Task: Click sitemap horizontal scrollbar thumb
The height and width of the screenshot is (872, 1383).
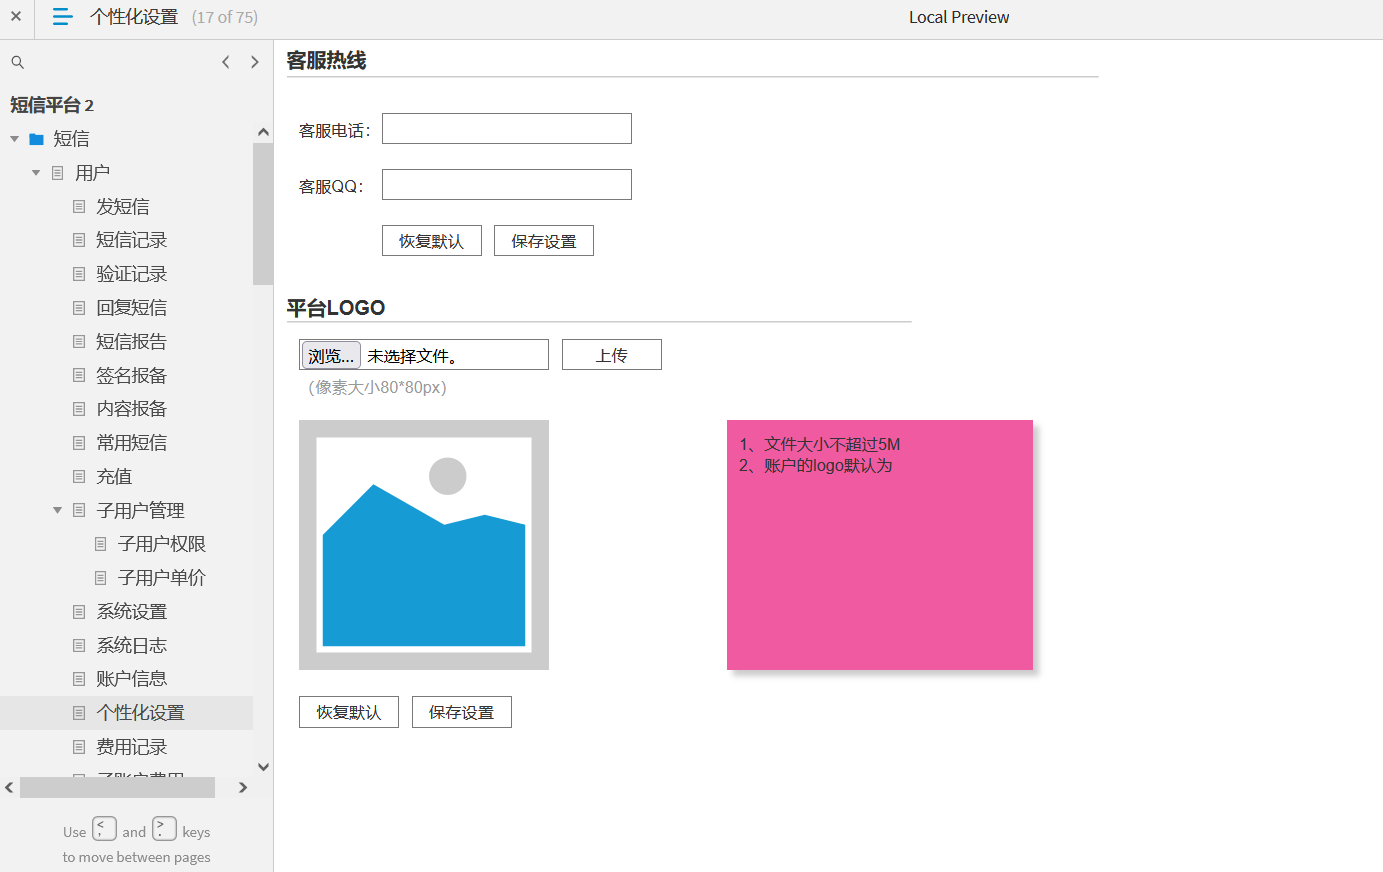Action: coord(117,788)
